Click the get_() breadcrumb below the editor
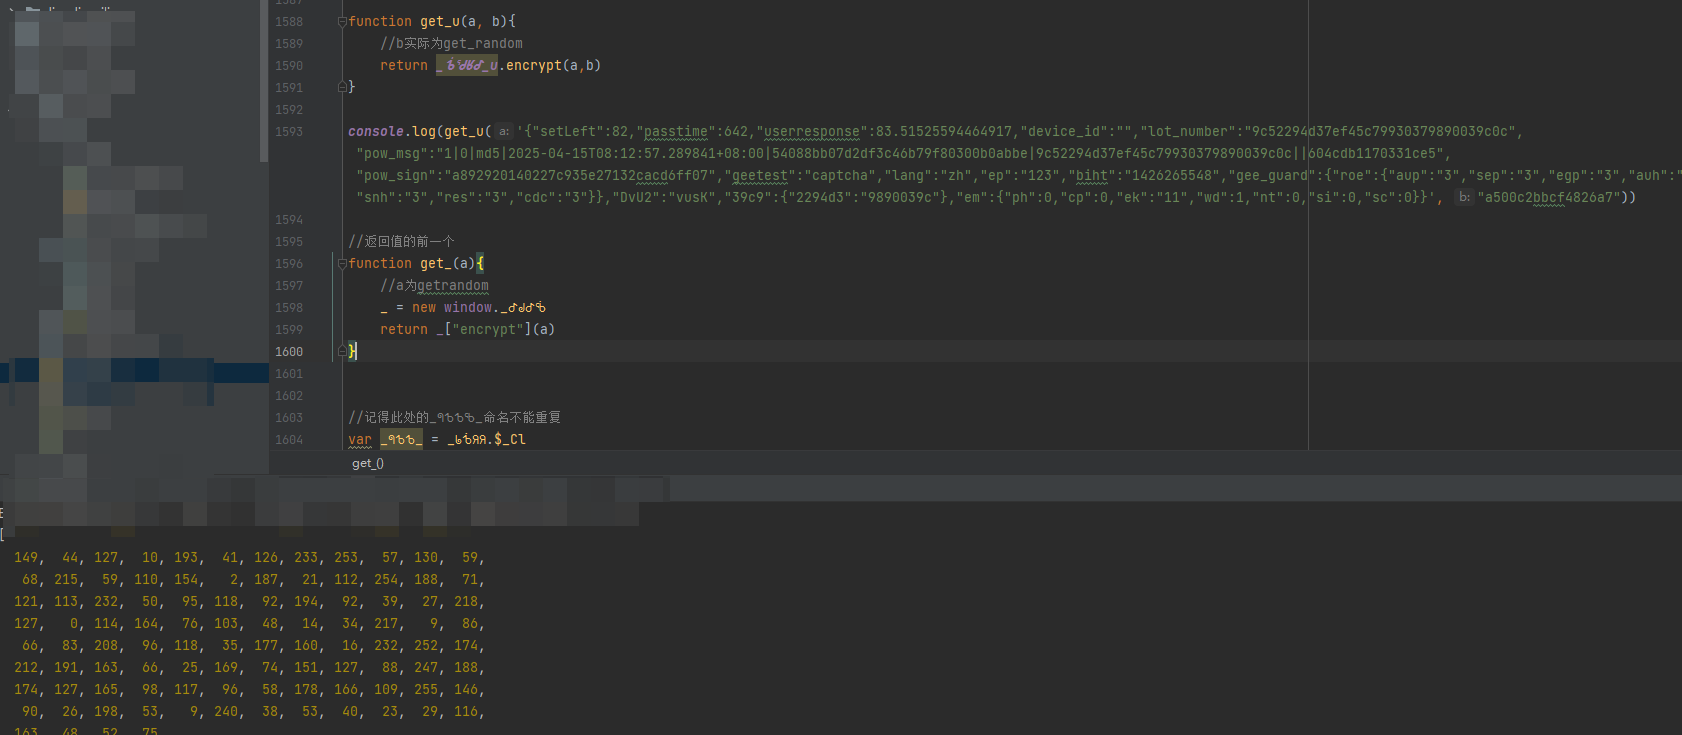This screenshot has width=1682, height=735. (367, 464)
